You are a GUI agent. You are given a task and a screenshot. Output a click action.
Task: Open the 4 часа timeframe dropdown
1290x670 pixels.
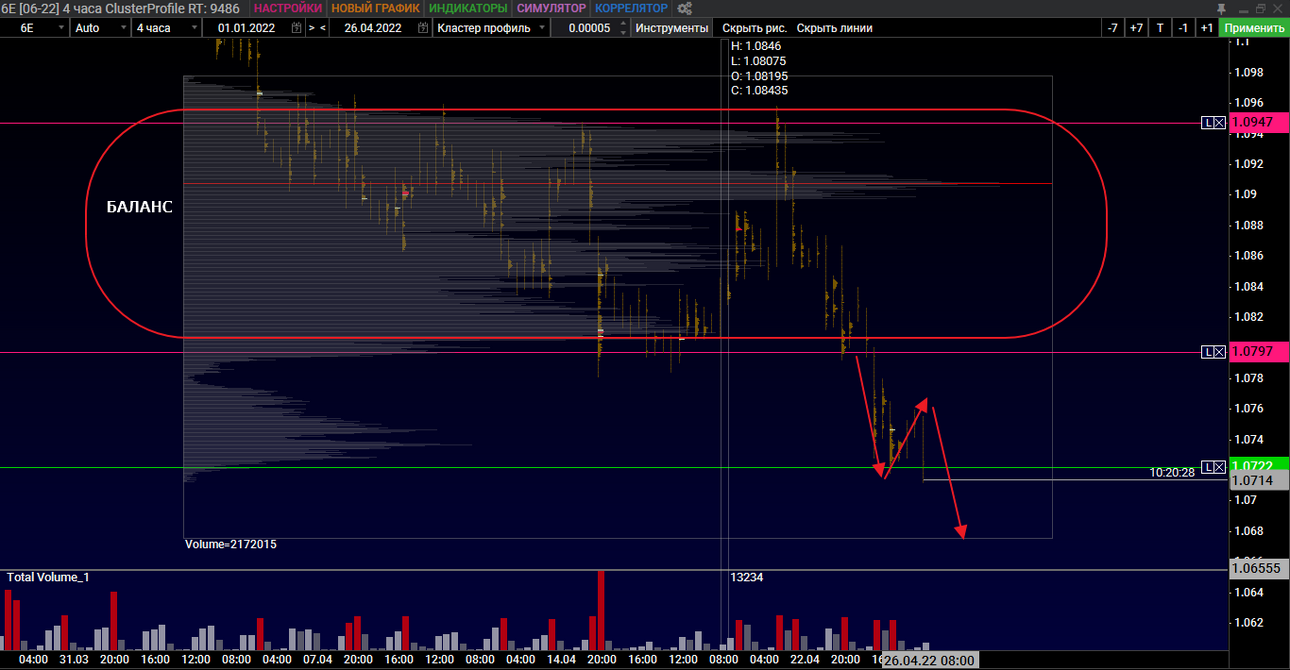tap(166, 28)
